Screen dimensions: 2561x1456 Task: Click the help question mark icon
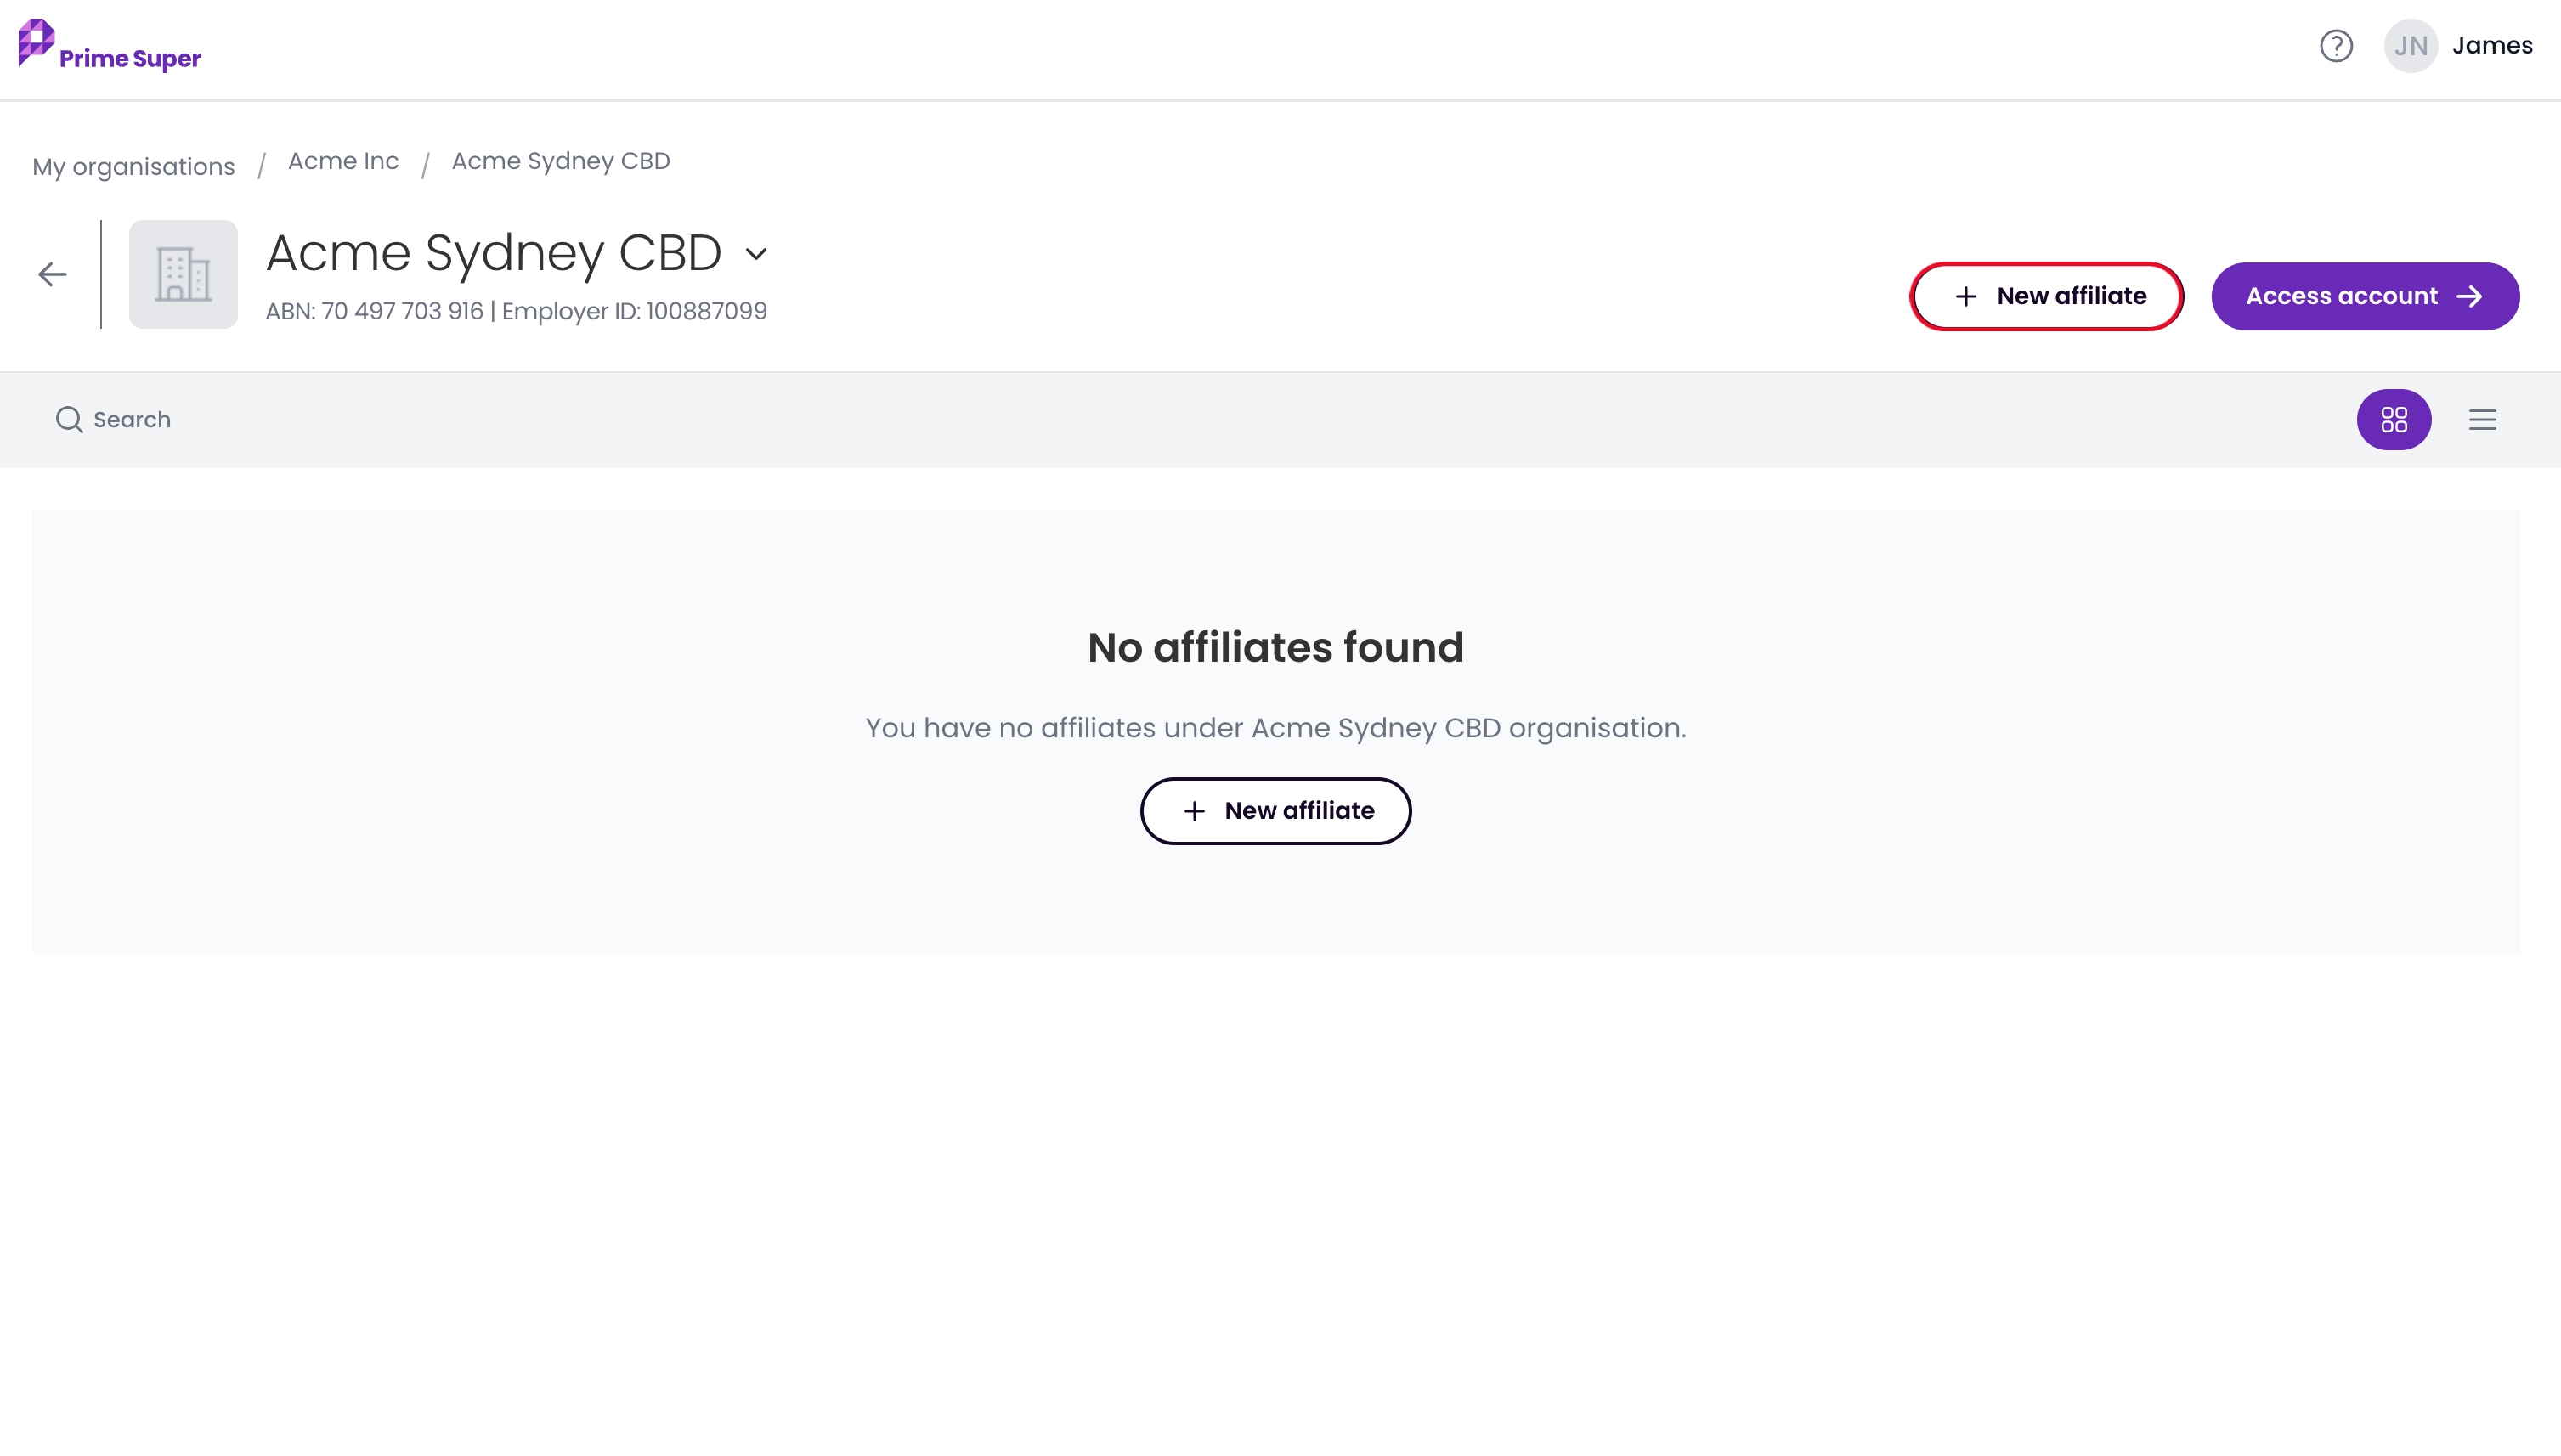[2336, 46]
